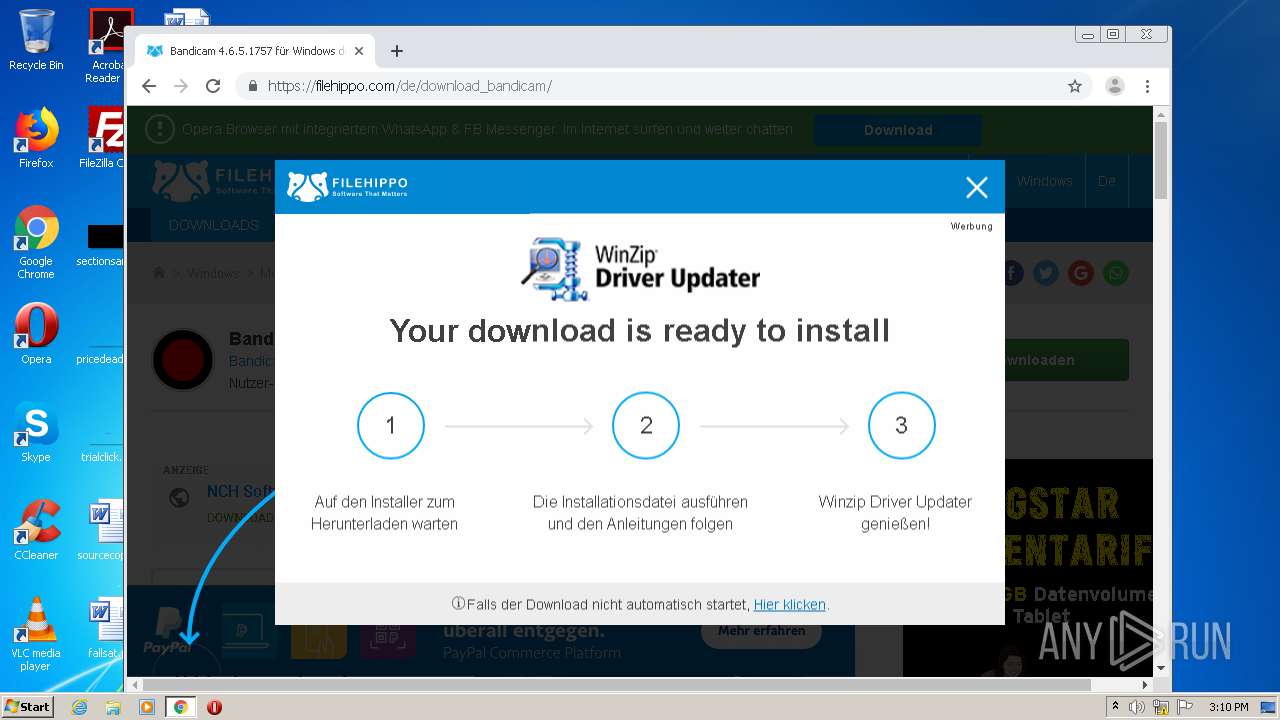
Task: Open a new tab with the plus button
Action: point(397,51)
